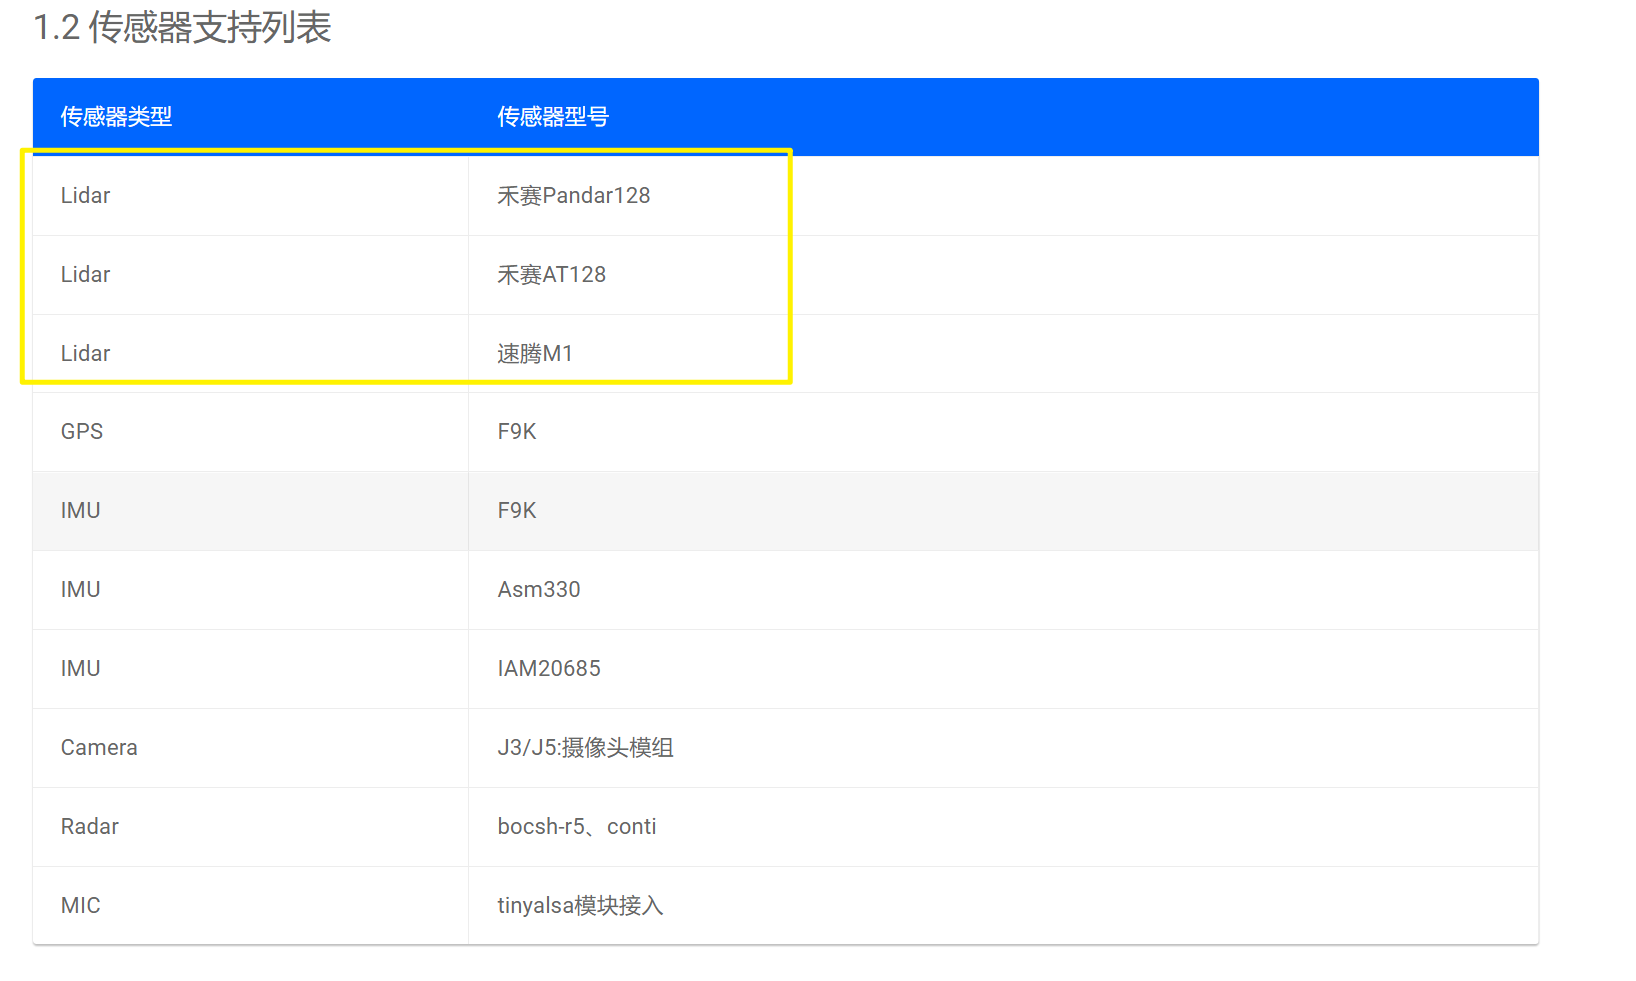1636x981 pixels.
Task: Select the Lidar cell beside 速腾M1
Action: click(86, 354)
